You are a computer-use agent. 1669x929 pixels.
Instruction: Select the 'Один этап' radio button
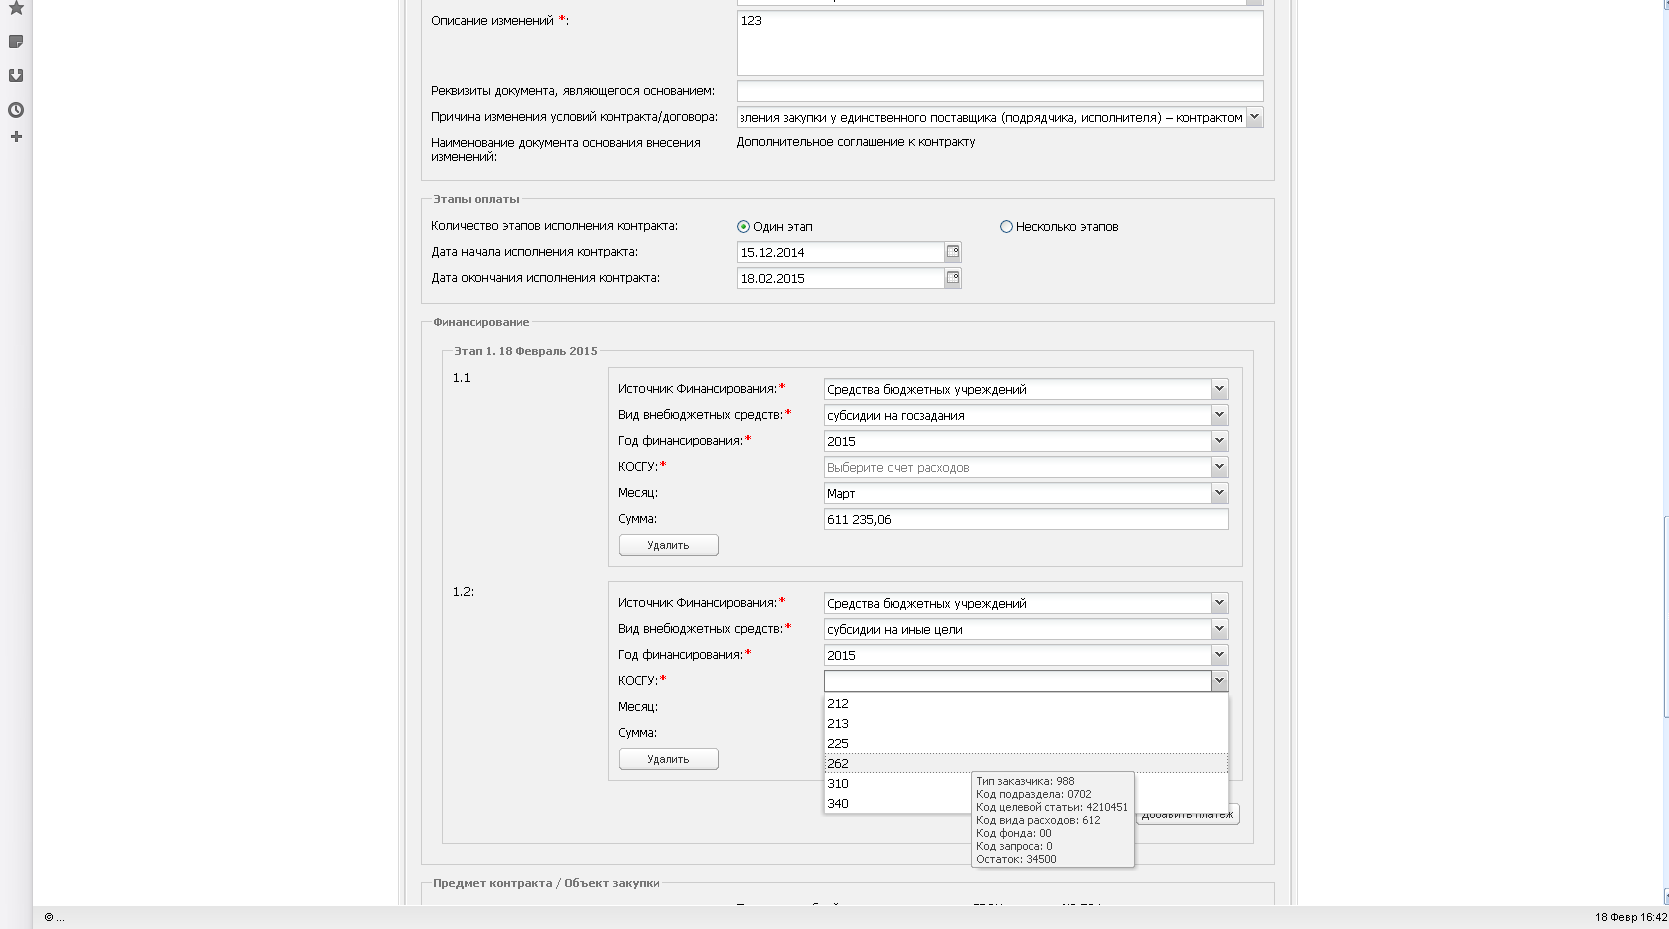click(743, 227)
